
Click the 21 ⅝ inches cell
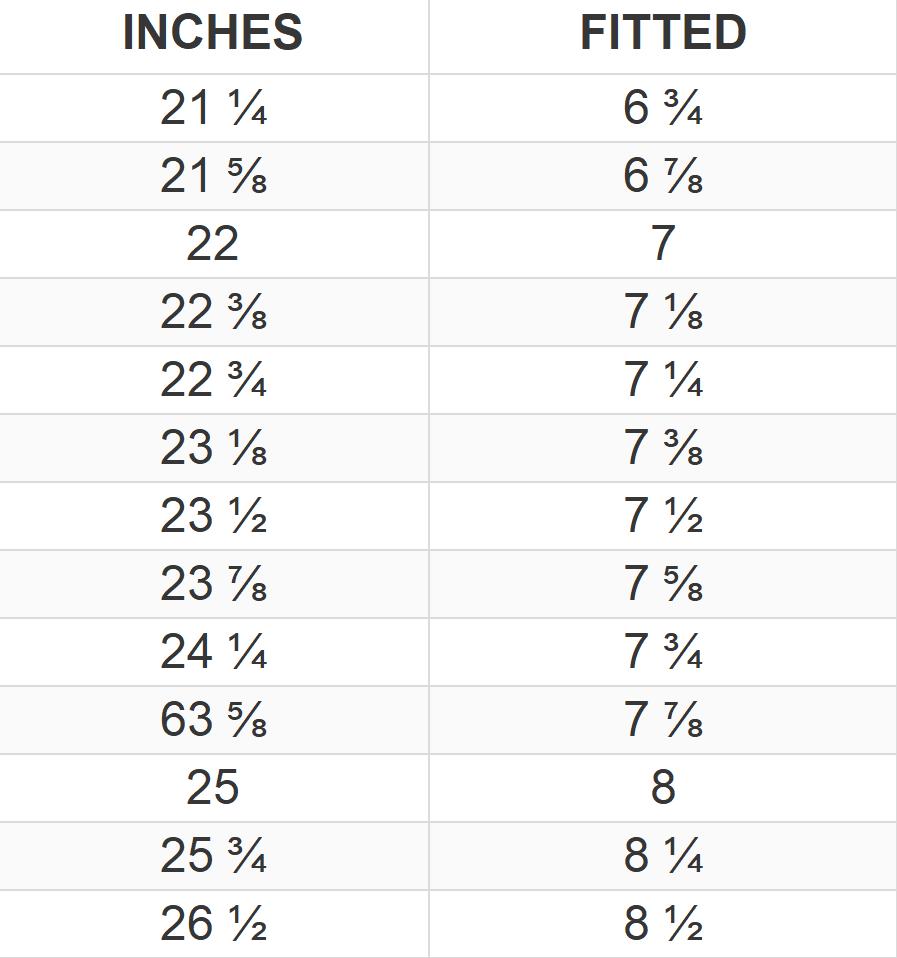[x=213, y=176]
